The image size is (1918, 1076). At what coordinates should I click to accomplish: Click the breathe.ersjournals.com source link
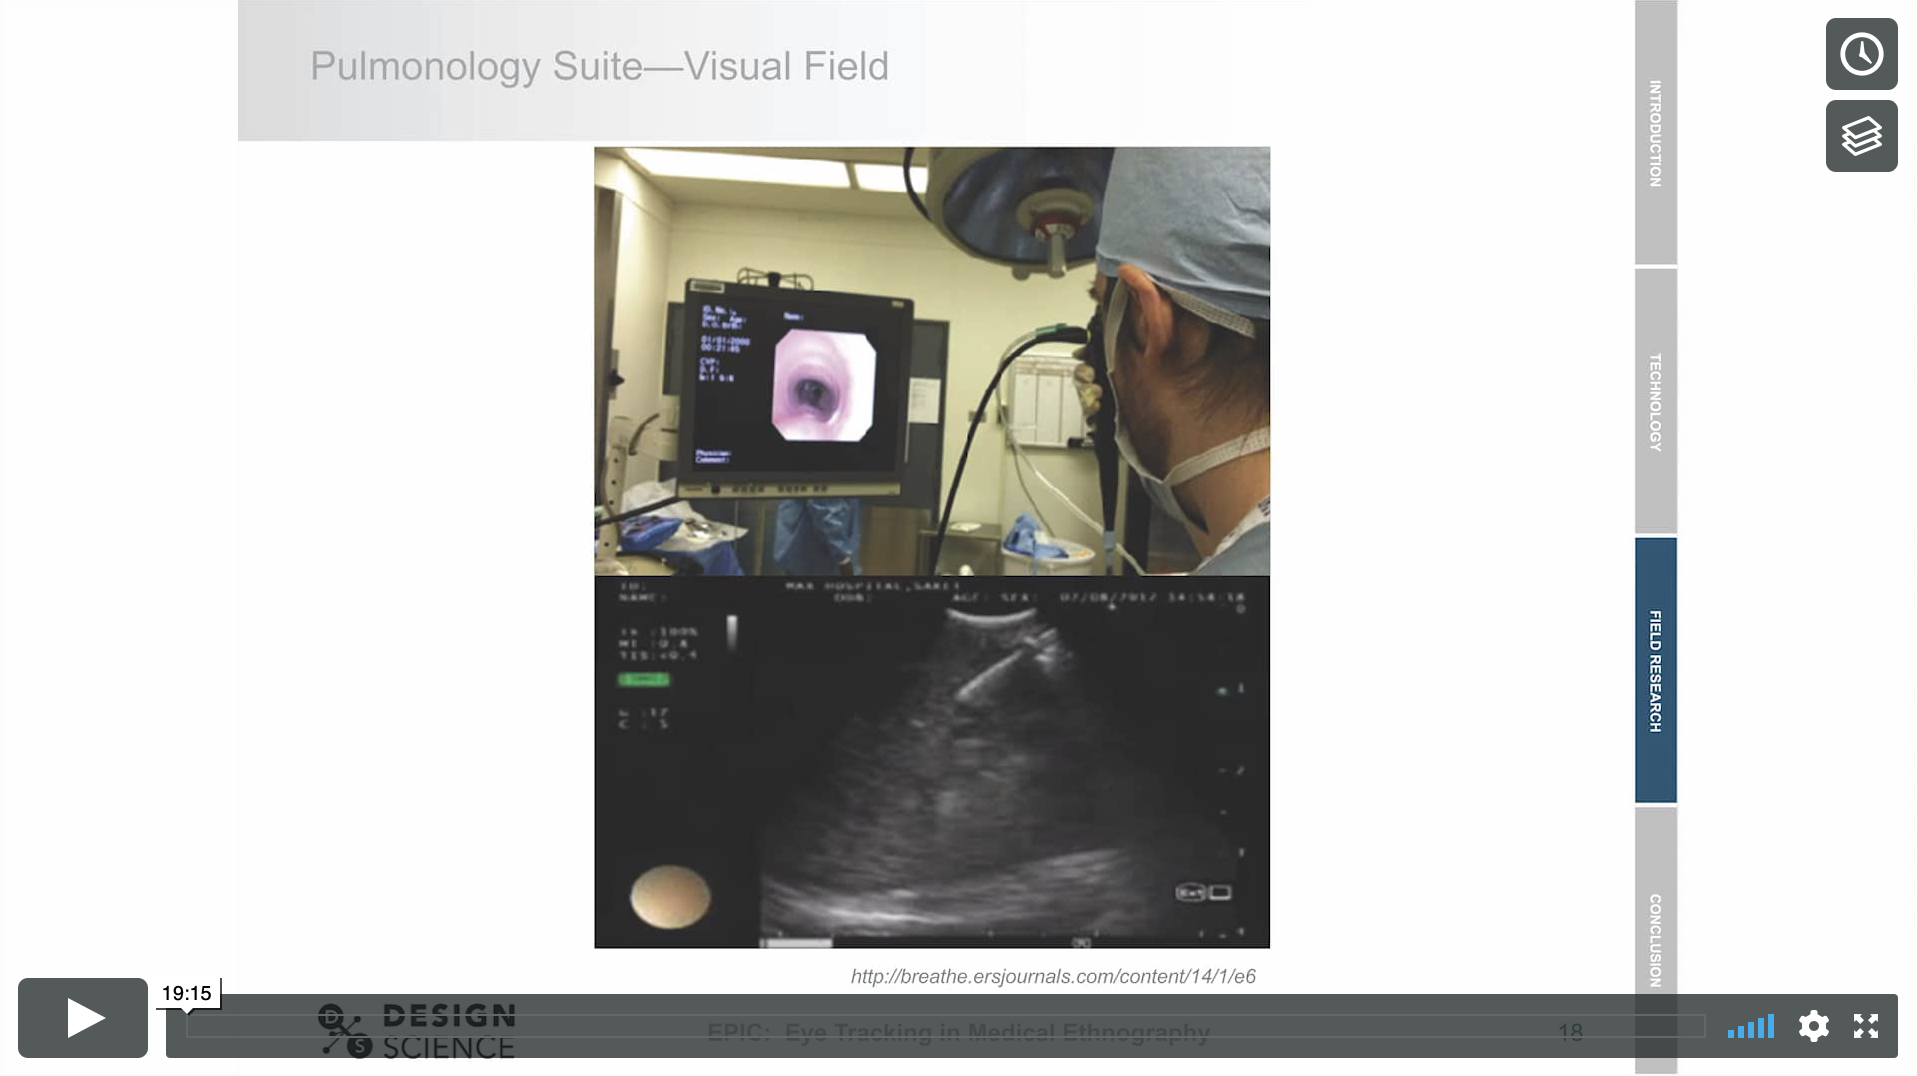pos(1053,976)
